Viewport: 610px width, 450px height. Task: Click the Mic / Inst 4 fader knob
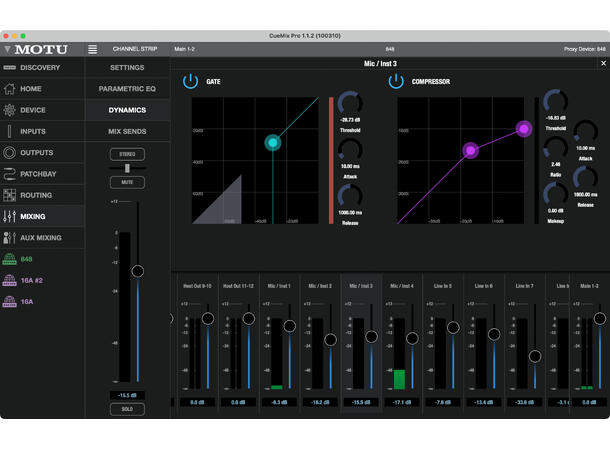(x=412, y=338)
